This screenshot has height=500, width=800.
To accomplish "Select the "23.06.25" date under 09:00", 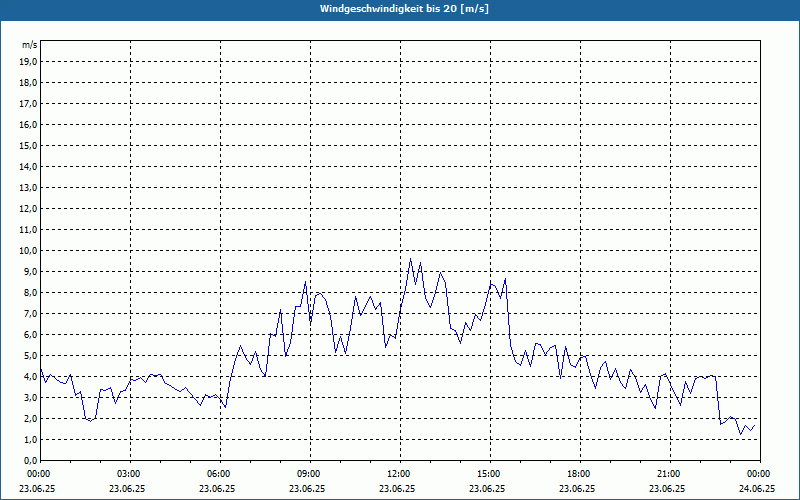I will coord(307,488).
